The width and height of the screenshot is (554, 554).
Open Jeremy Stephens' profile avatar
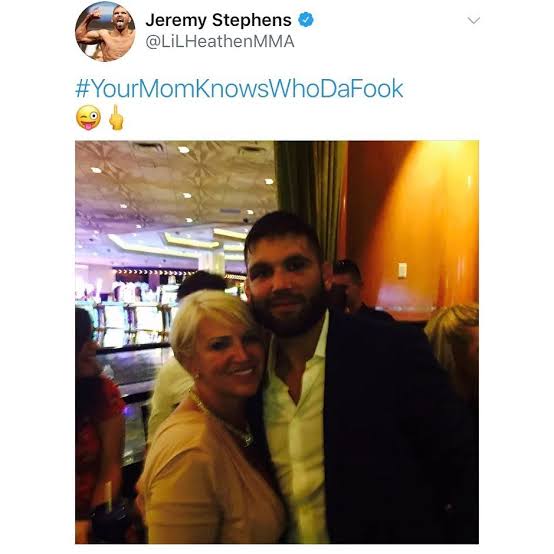(x=105, y=31)
